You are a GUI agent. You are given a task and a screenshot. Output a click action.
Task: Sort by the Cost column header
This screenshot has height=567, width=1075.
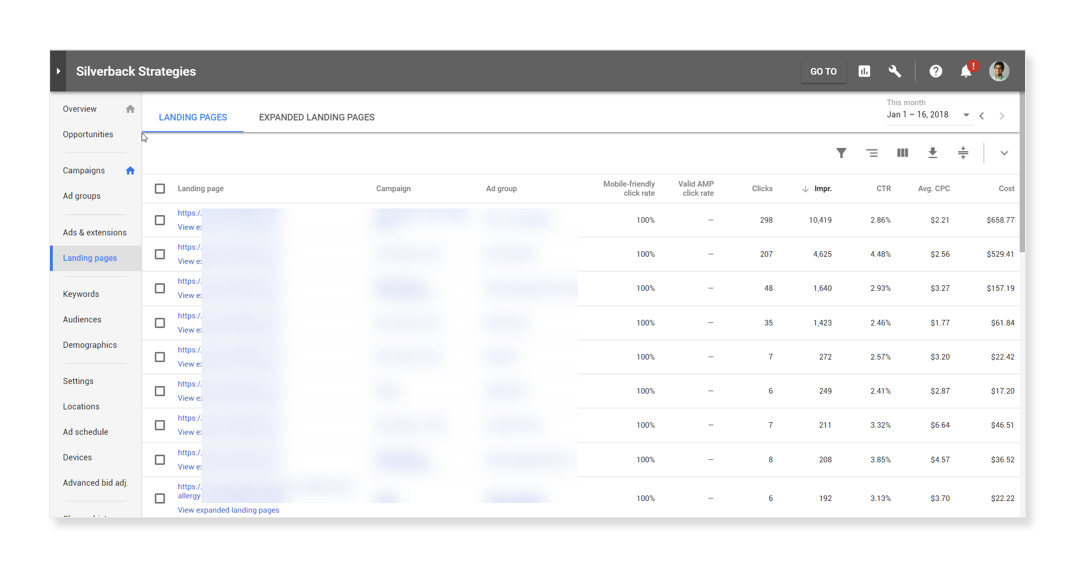tap(1006, 189)
